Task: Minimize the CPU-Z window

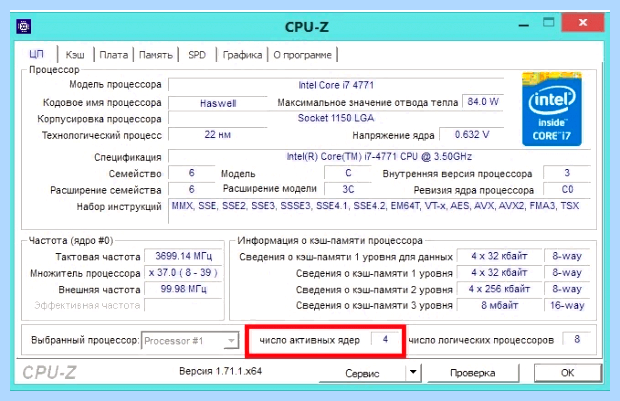Action: (x=524, y=24)
